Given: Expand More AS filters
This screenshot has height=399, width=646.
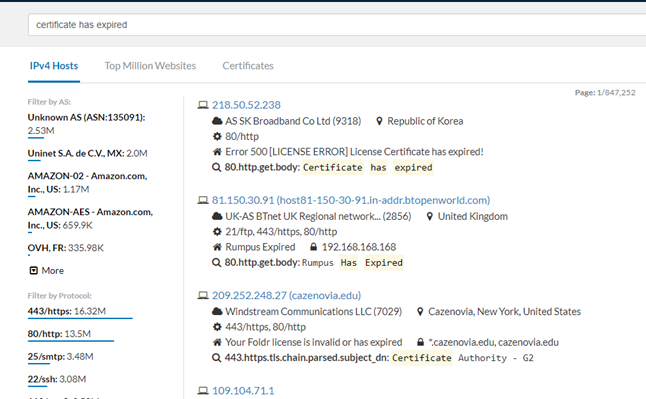Looking at the screenshot, I should tap(47, 270).
